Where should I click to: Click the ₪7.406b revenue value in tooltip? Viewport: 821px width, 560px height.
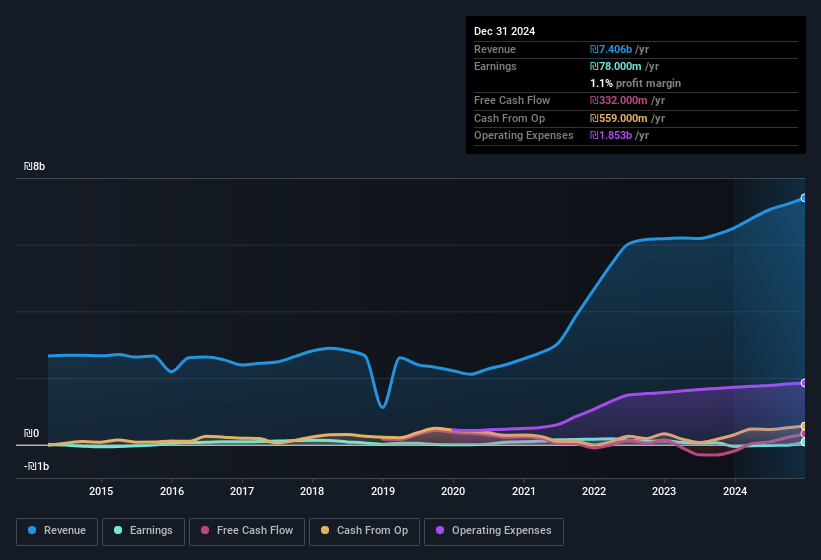[x=611, y=49]
